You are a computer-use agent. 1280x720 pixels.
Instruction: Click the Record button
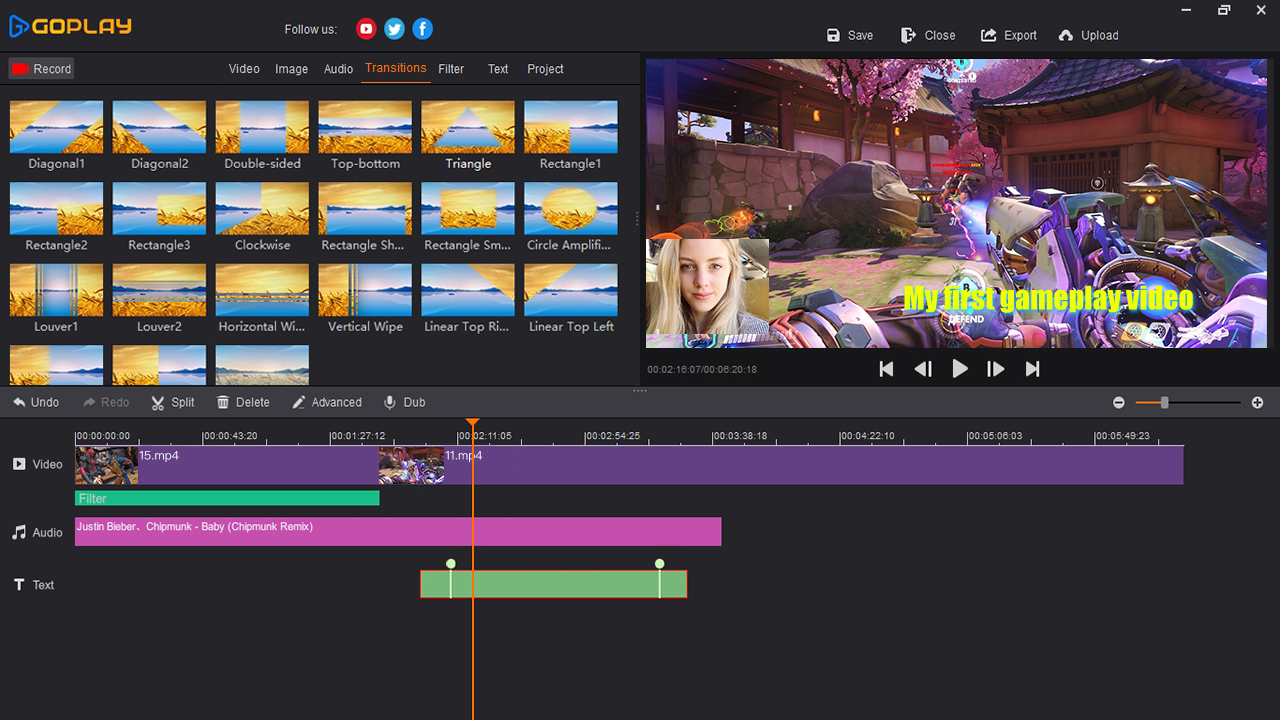[41, 68]
